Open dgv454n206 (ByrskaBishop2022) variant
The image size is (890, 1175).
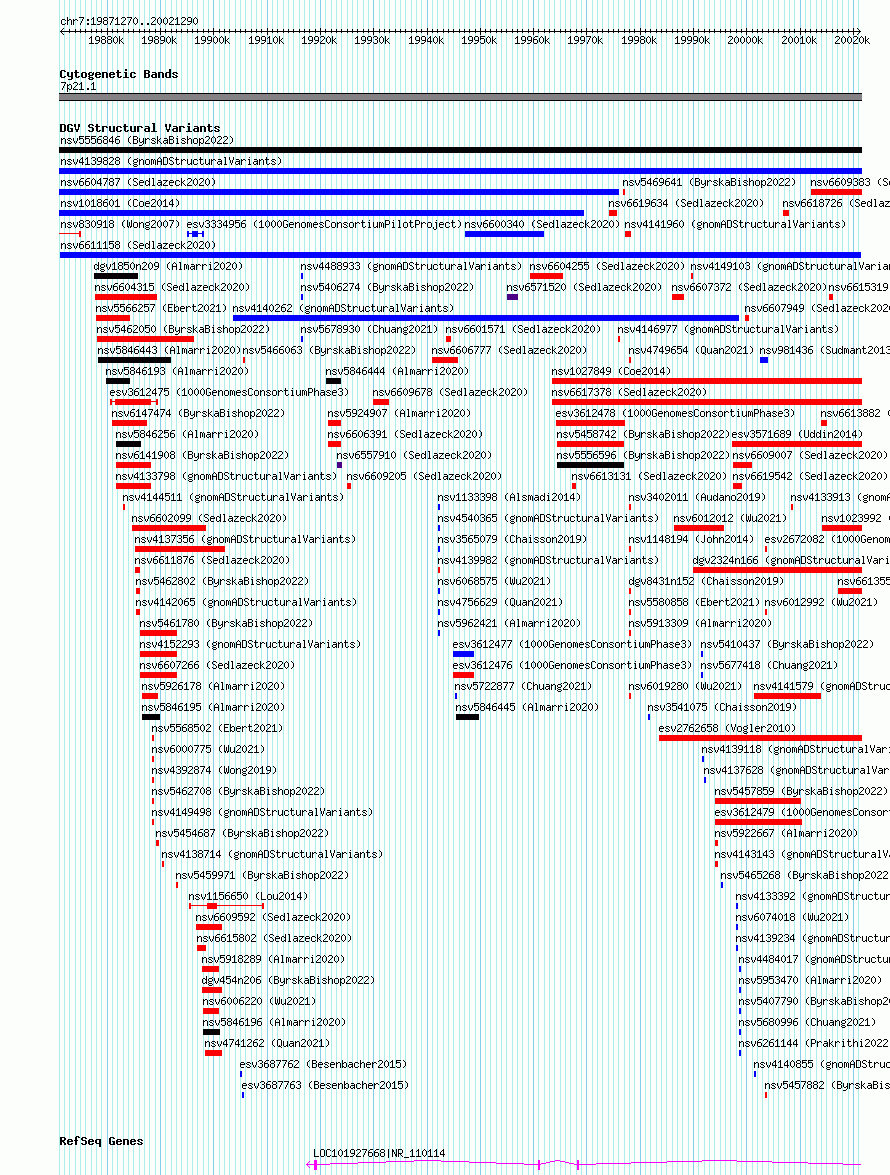[288, 979]
